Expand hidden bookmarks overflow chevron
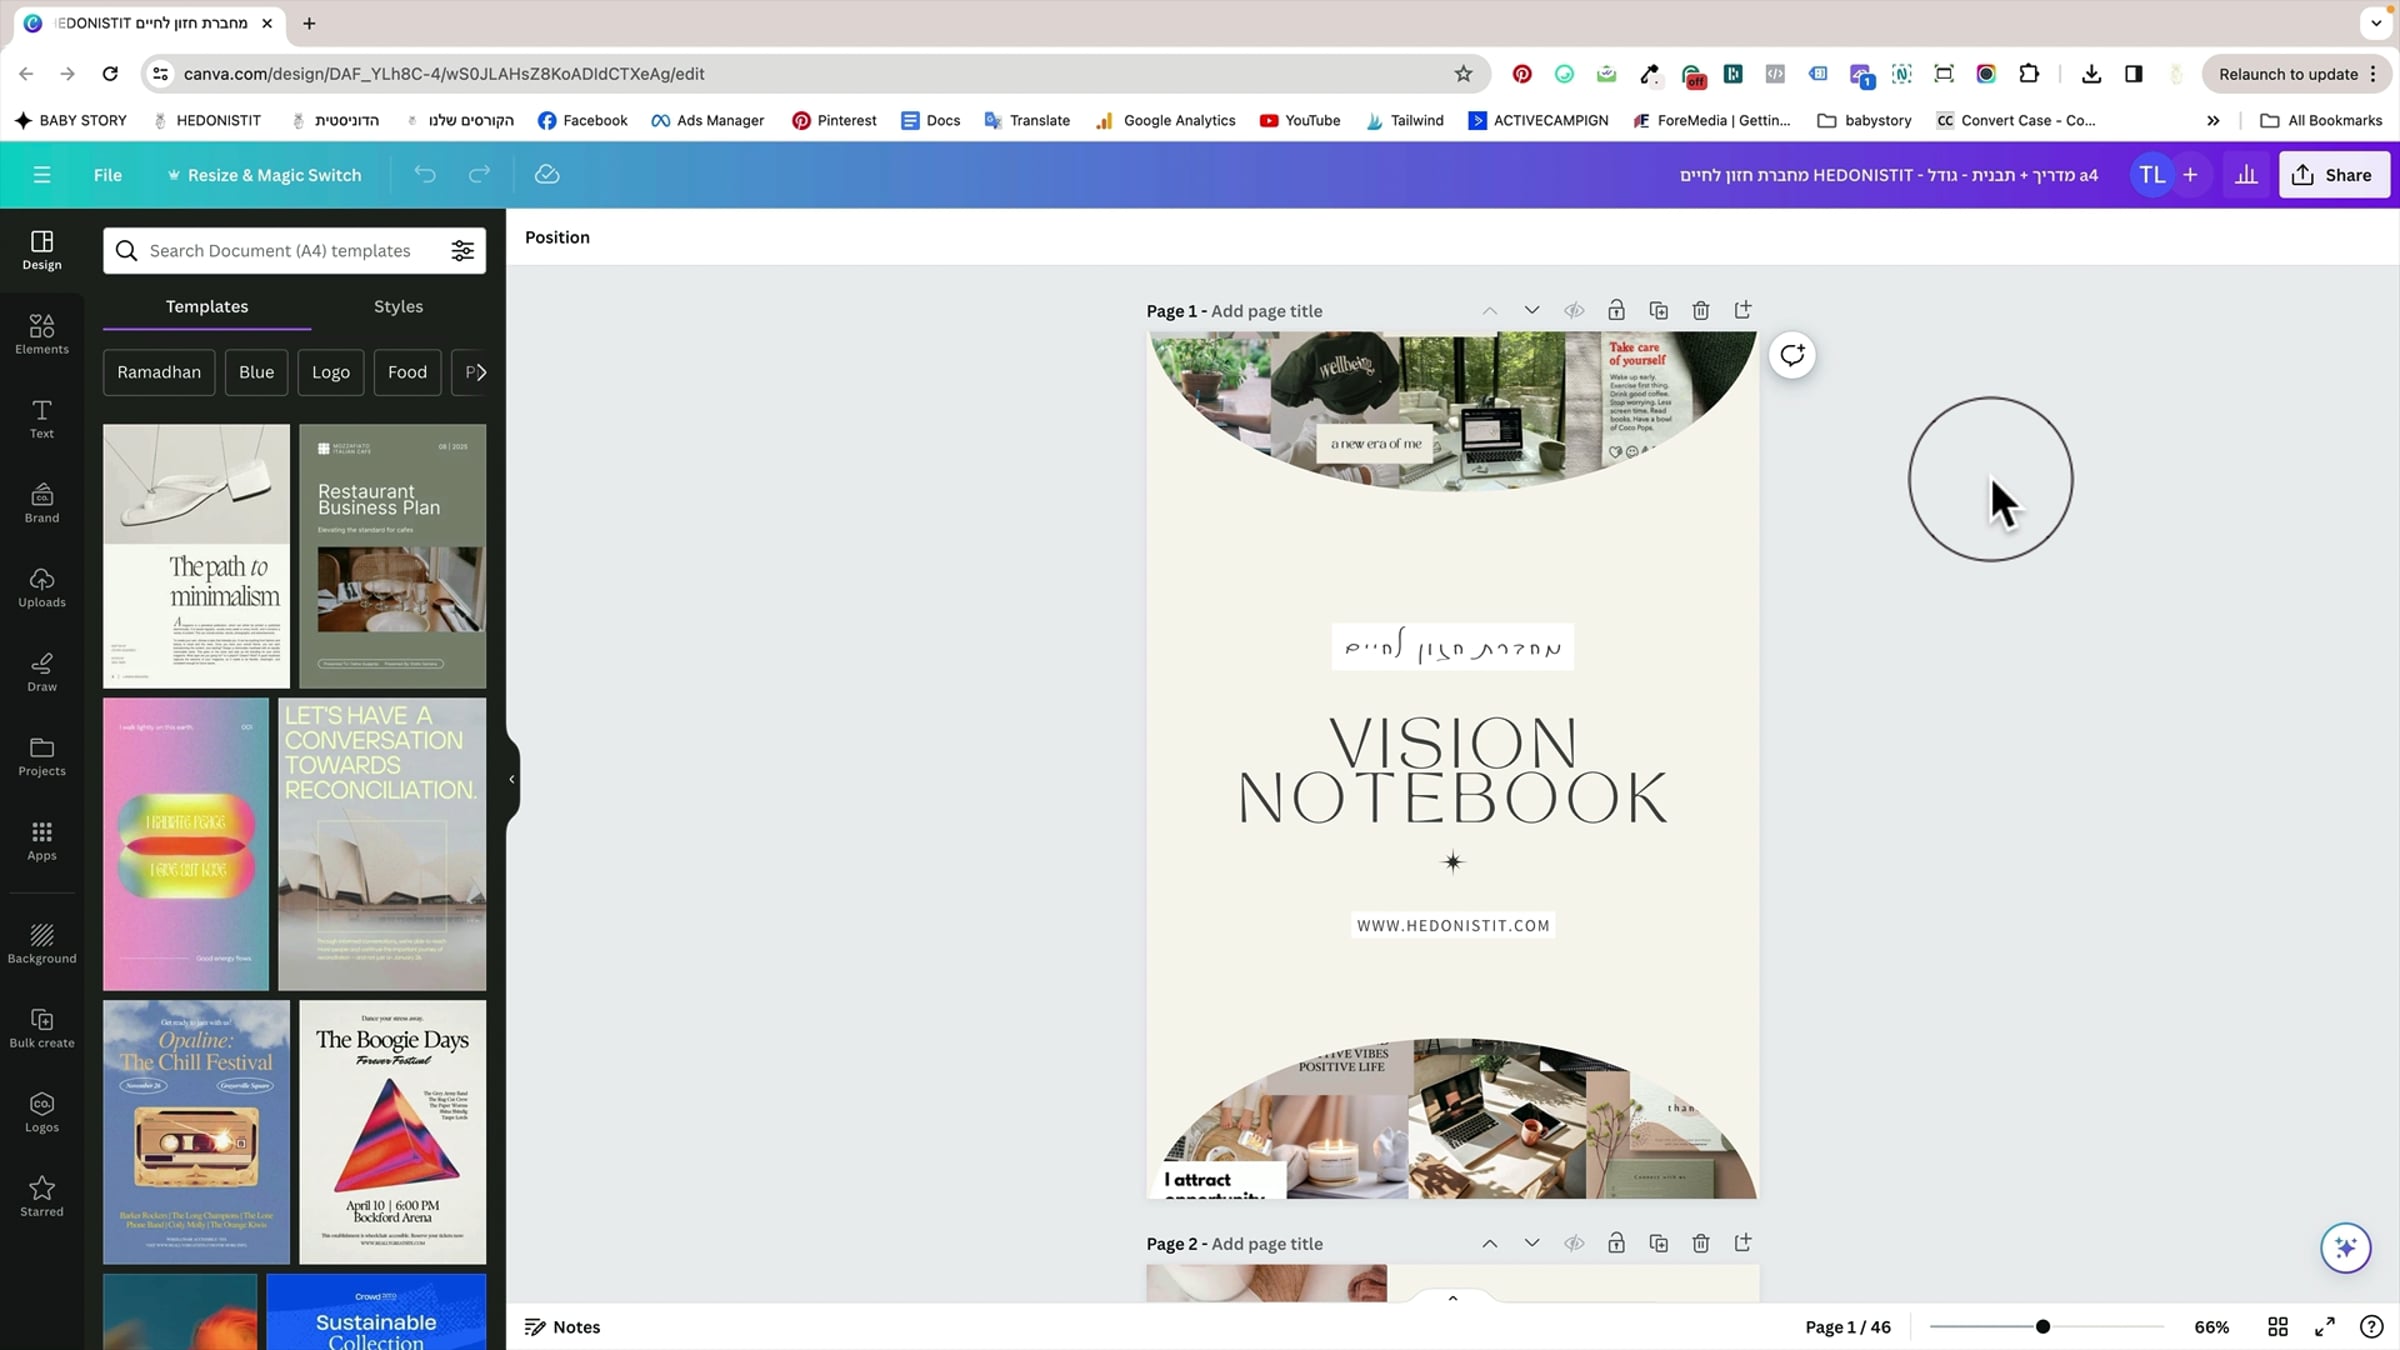The image size is (2400, 1350). point(2213,121)
